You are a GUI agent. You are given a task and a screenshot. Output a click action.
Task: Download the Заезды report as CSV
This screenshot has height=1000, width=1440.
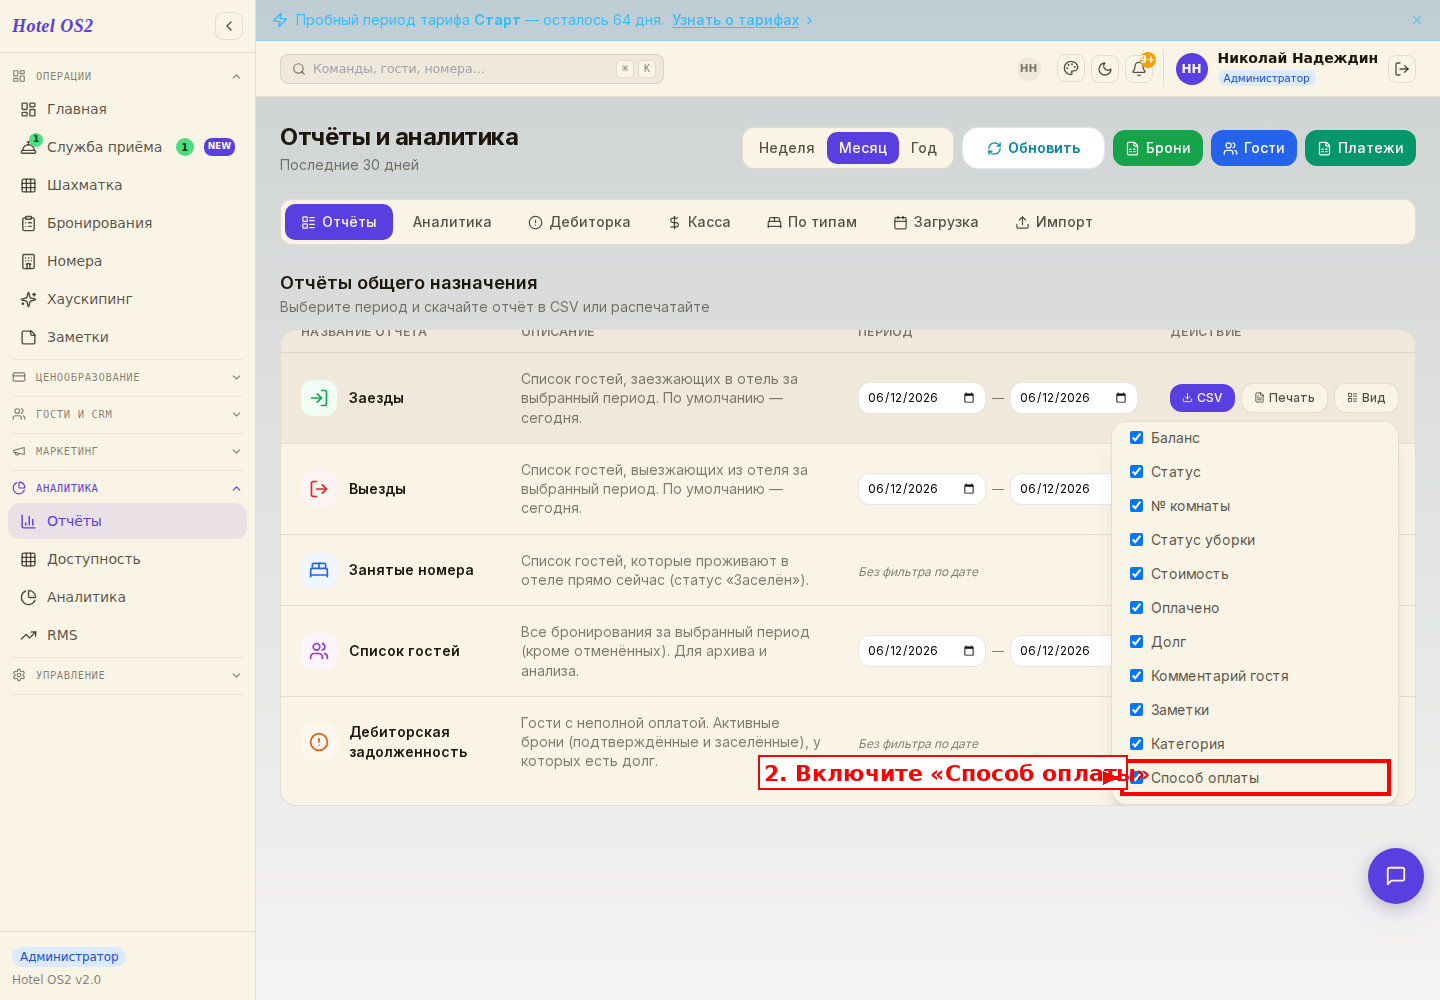[x=1202, y=398]
